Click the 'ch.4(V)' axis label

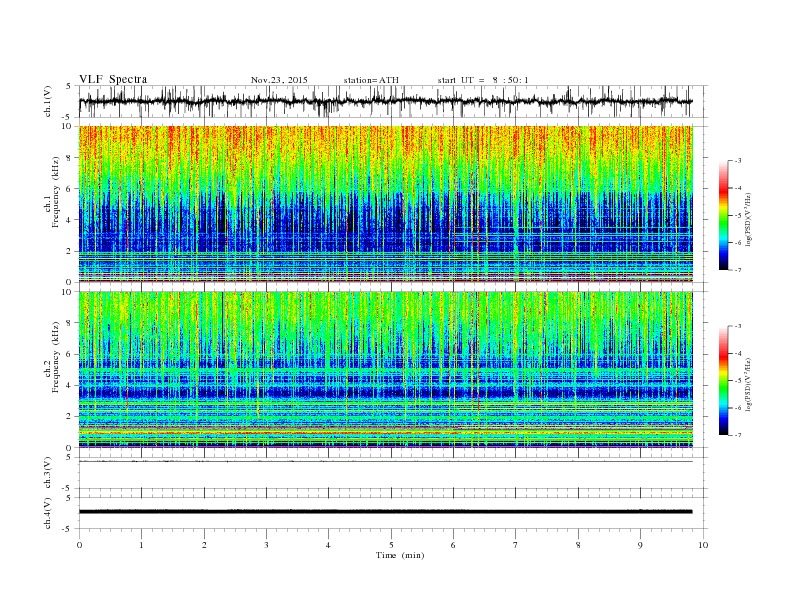point(48,513)
